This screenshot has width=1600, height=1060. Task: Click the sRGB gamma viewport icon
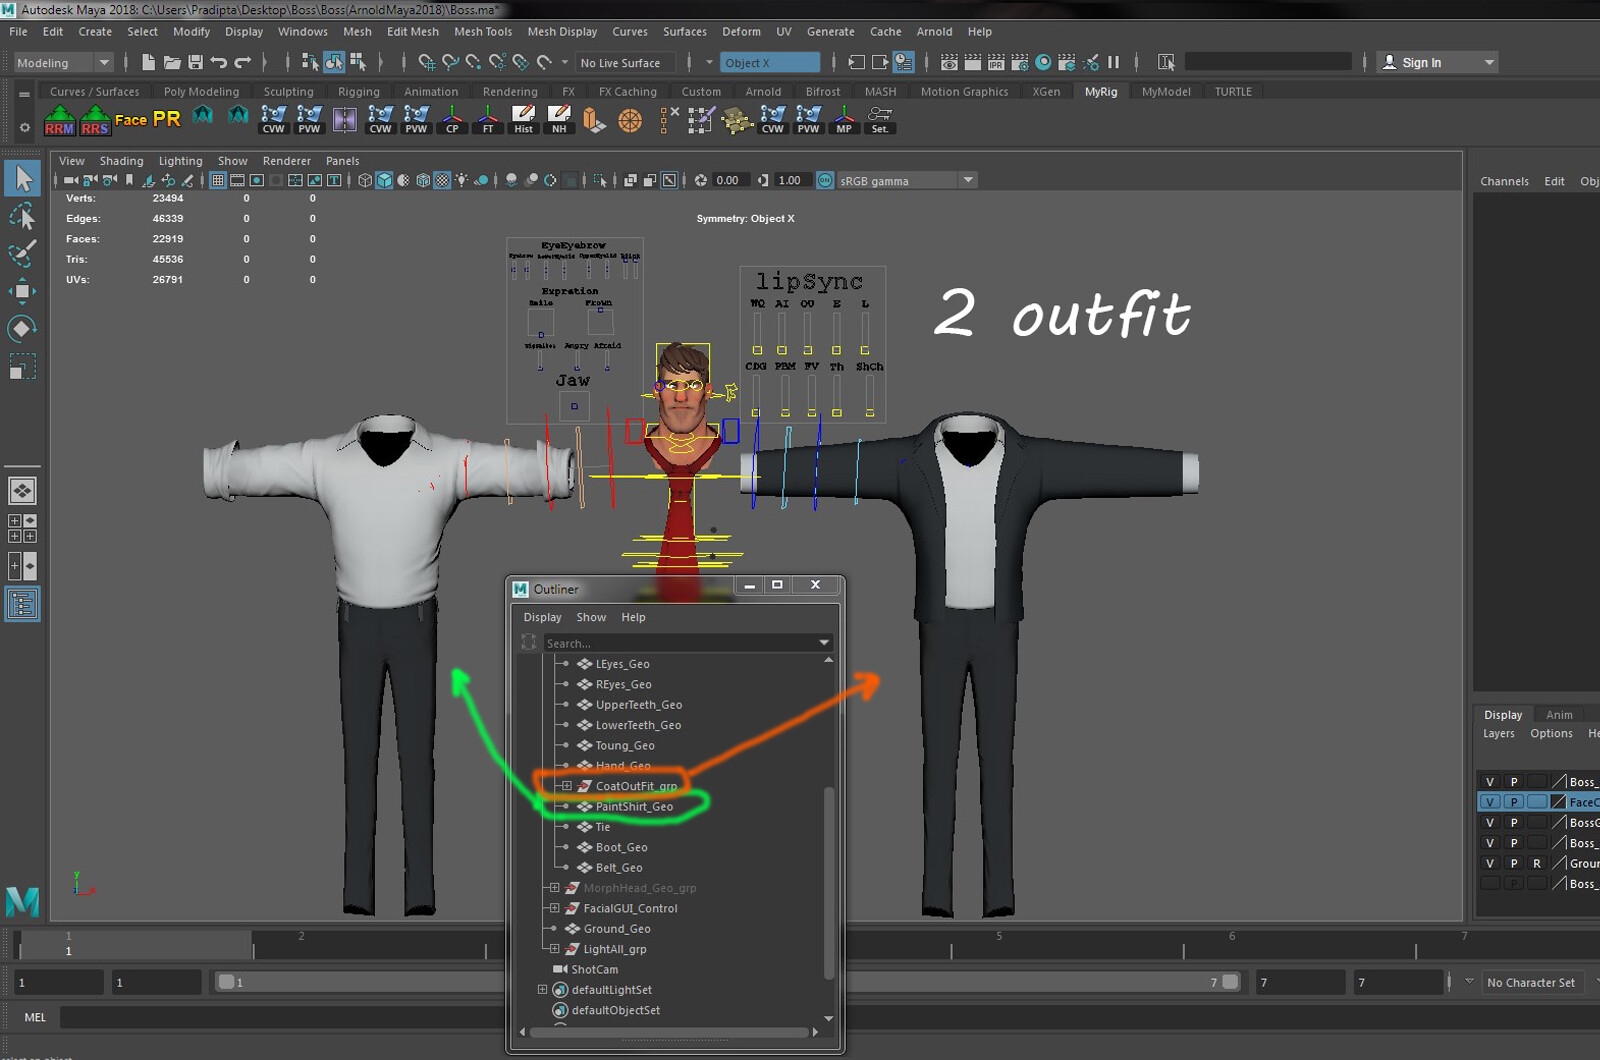(824, 180)
